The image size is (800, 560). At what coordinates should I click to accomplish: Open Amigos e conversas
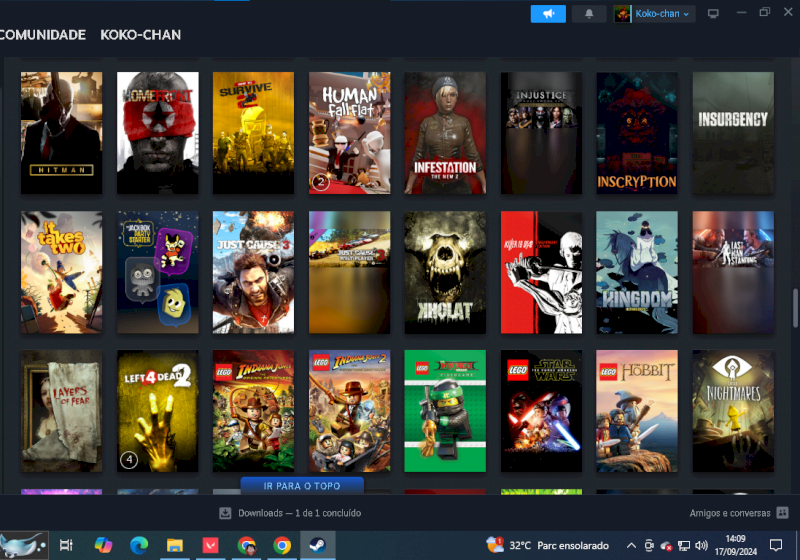coord(730,513)
